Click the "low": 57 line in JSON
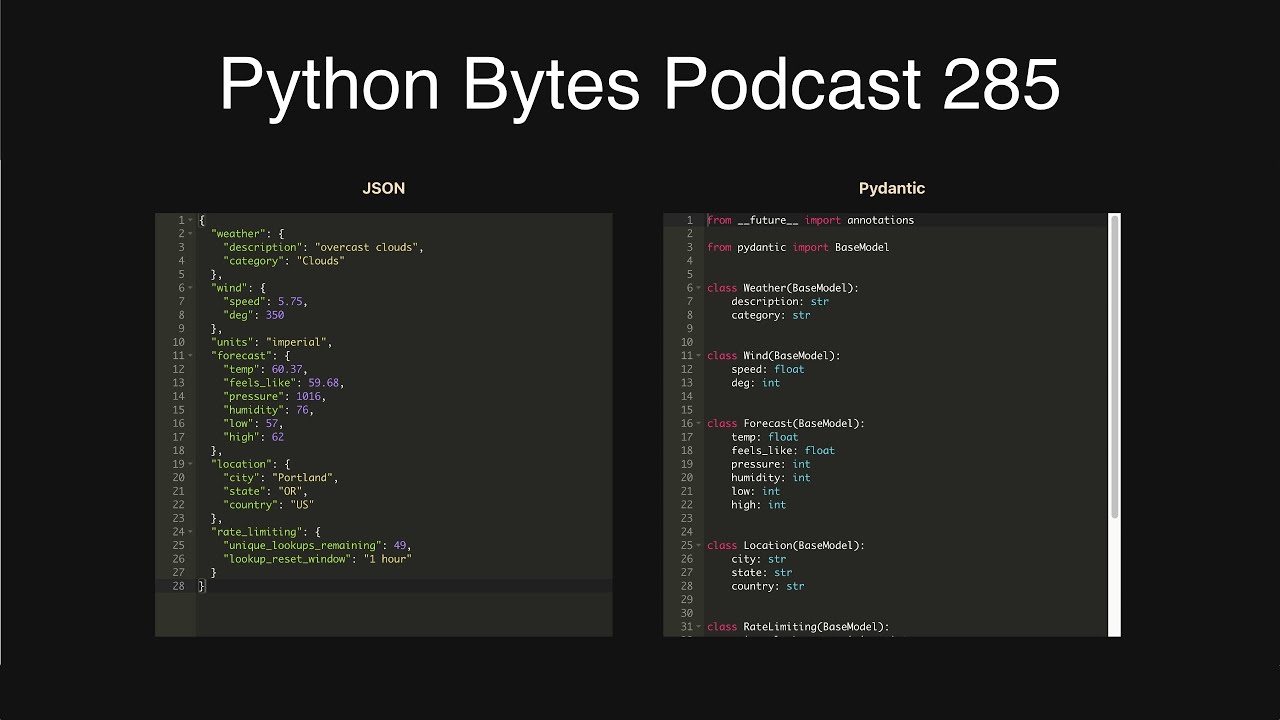Screen dimensions: 1280x720 (x=253, y=423)
